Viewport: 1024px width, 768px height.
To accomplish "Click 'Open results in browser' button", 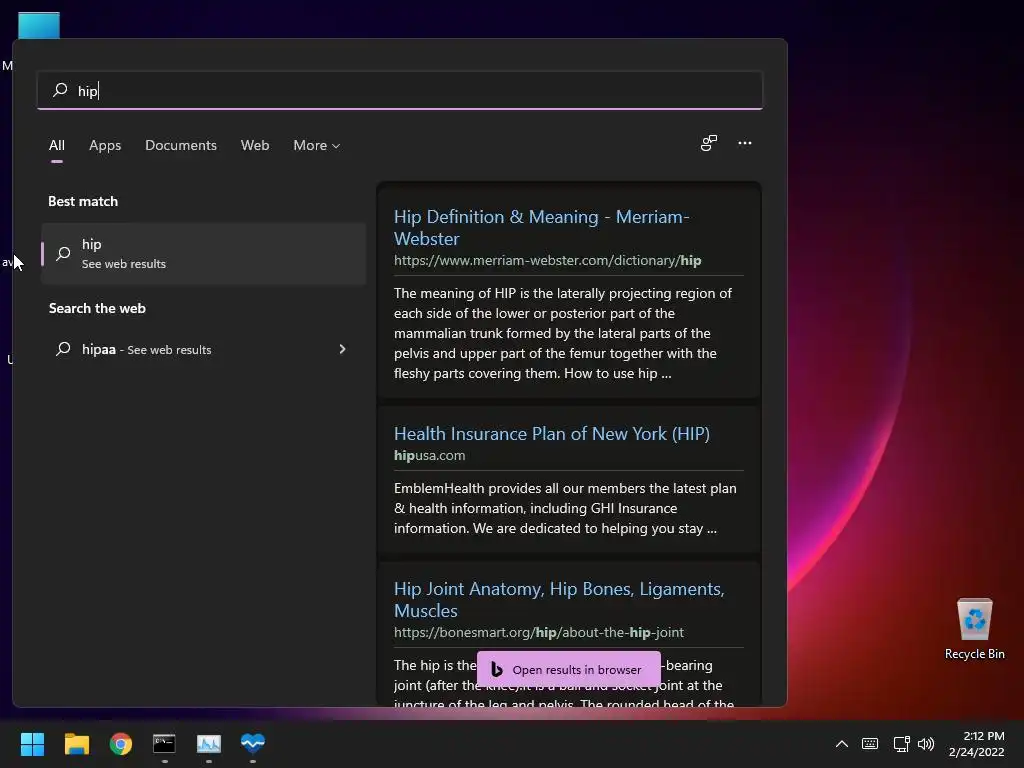I will click(569, 669).
